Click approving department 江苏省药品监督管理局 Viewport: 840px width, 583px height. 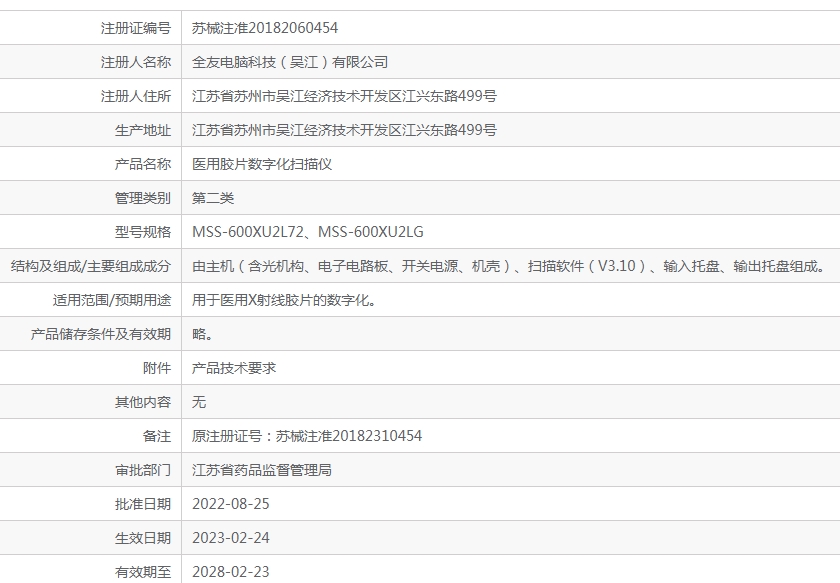pyautogui.click(x=262, y=470)
